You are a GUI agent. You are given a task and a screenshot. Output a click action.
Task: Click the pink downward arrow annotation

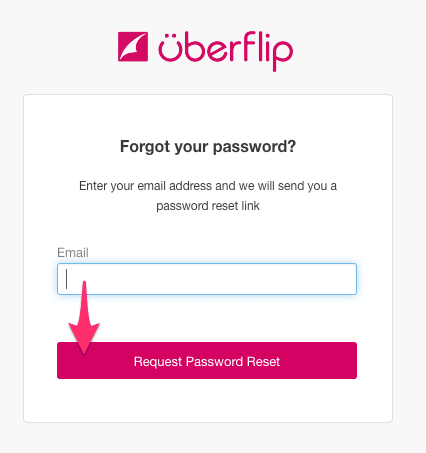tap(84, 317)
